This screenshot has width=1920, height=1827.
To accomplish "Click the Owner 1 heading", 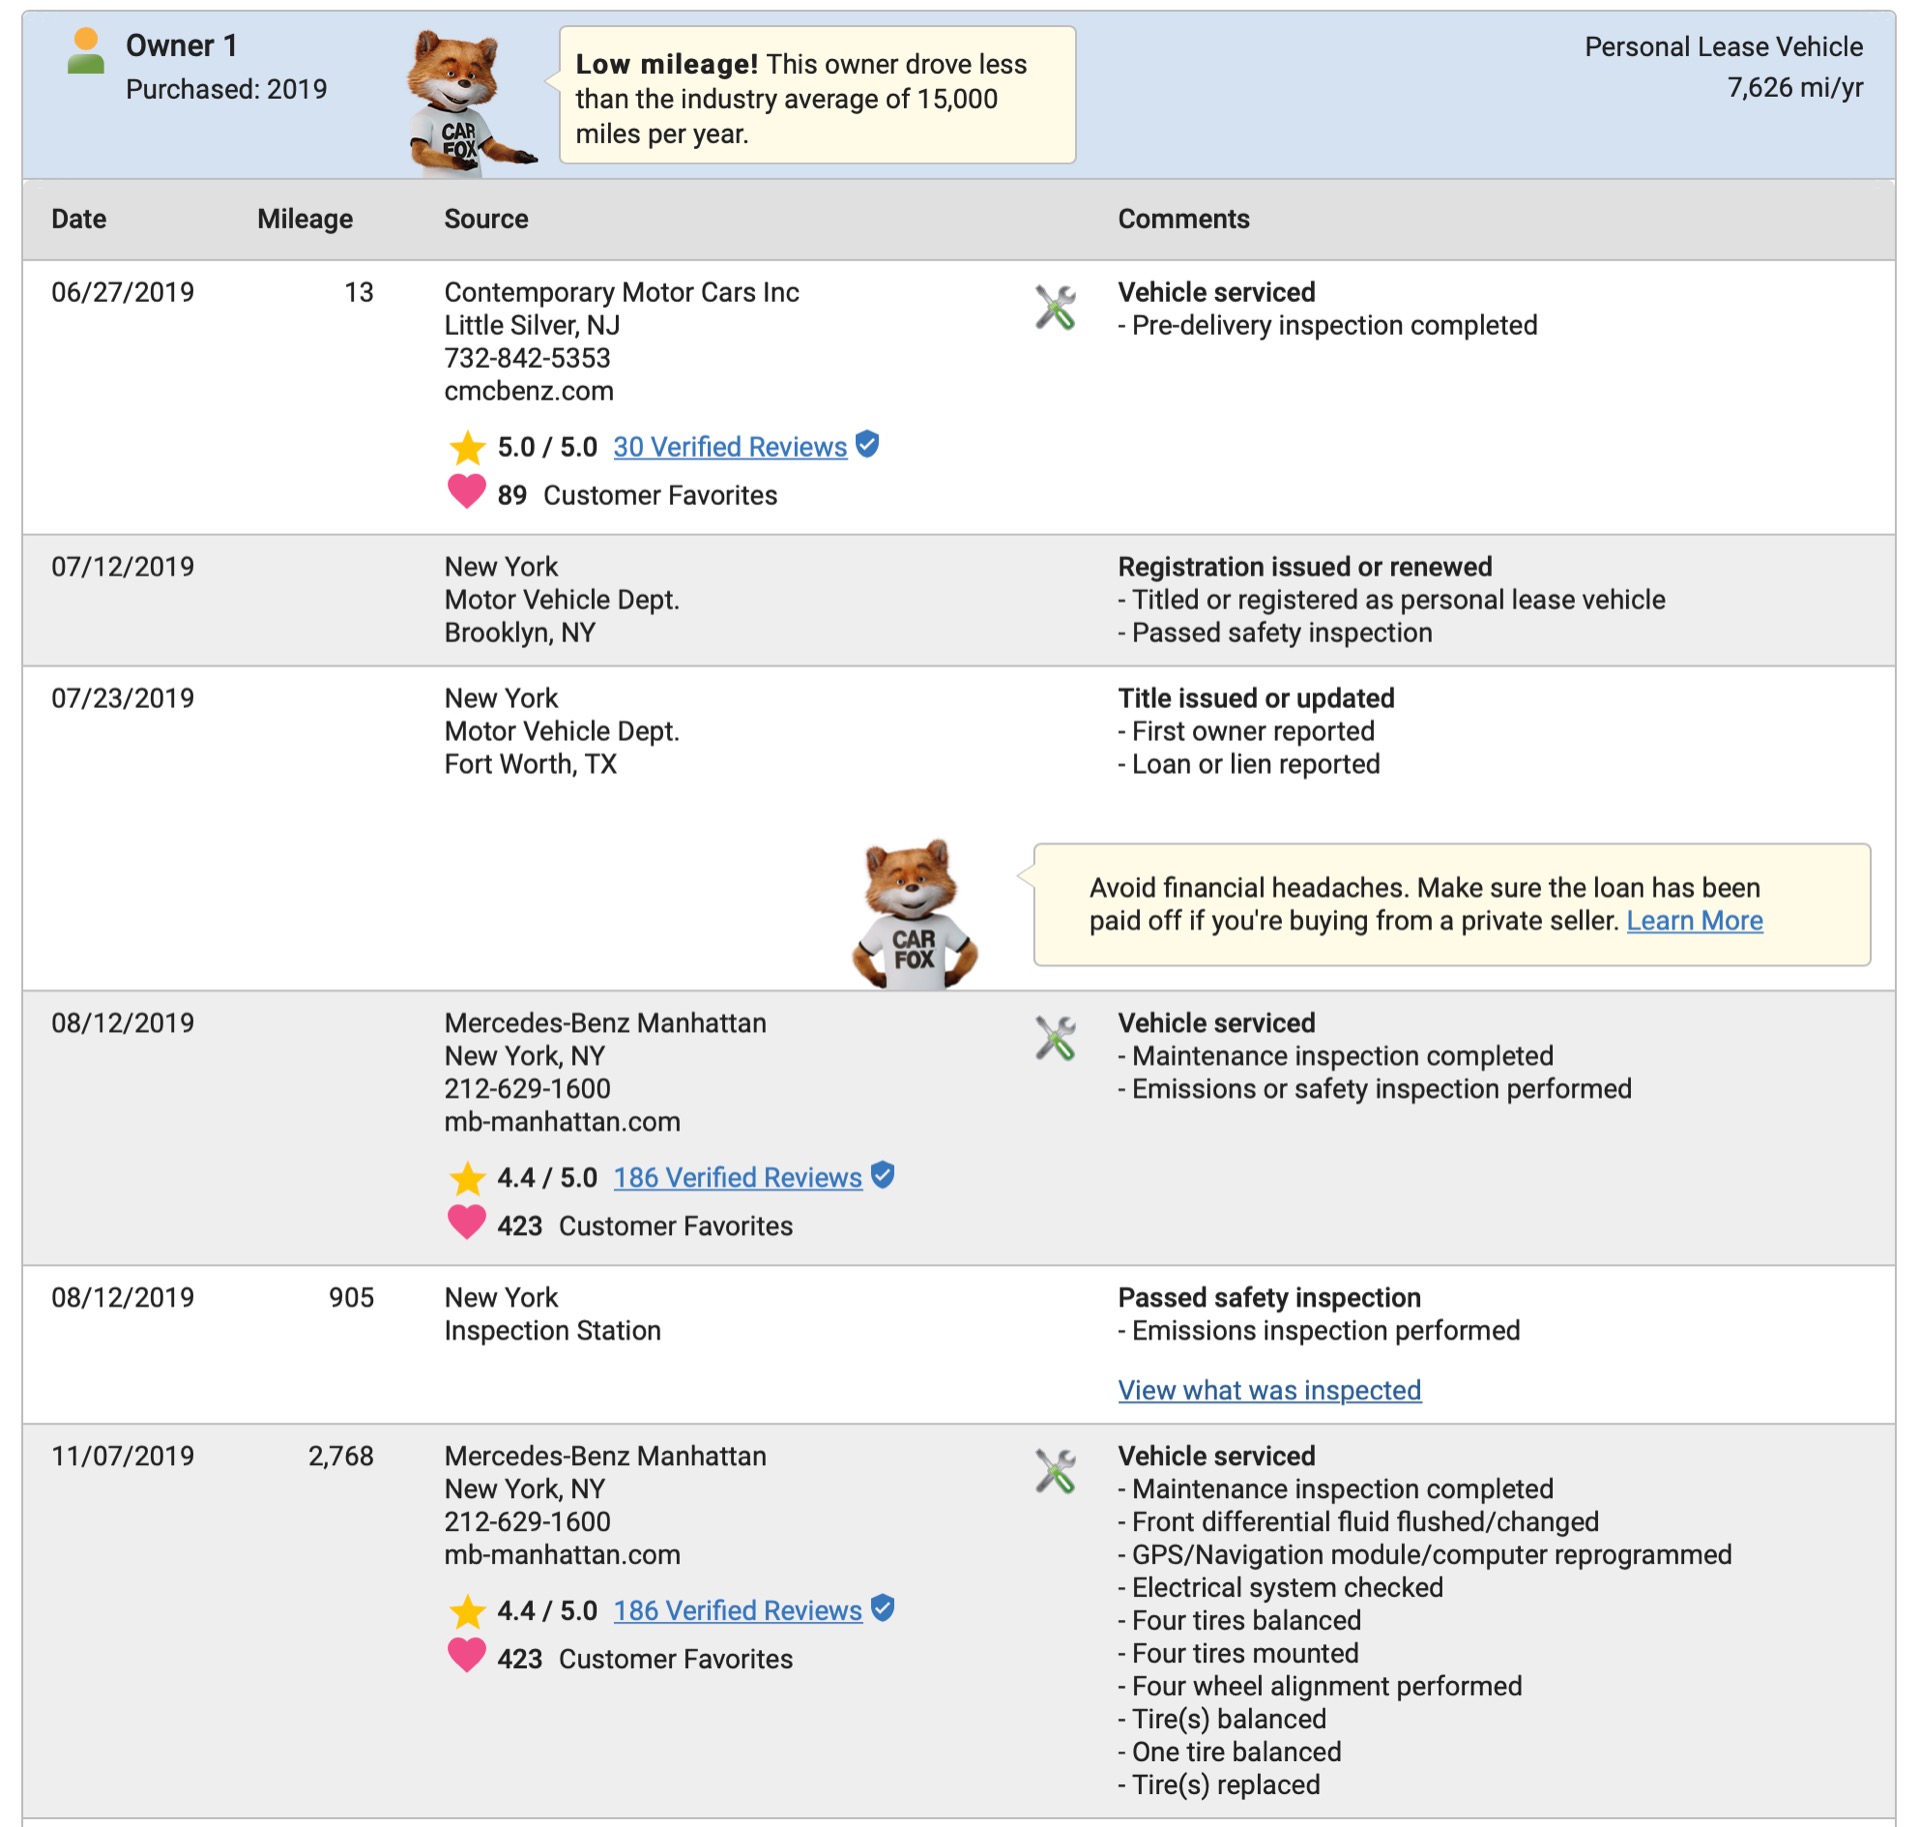I will click(x=182, y=46).
